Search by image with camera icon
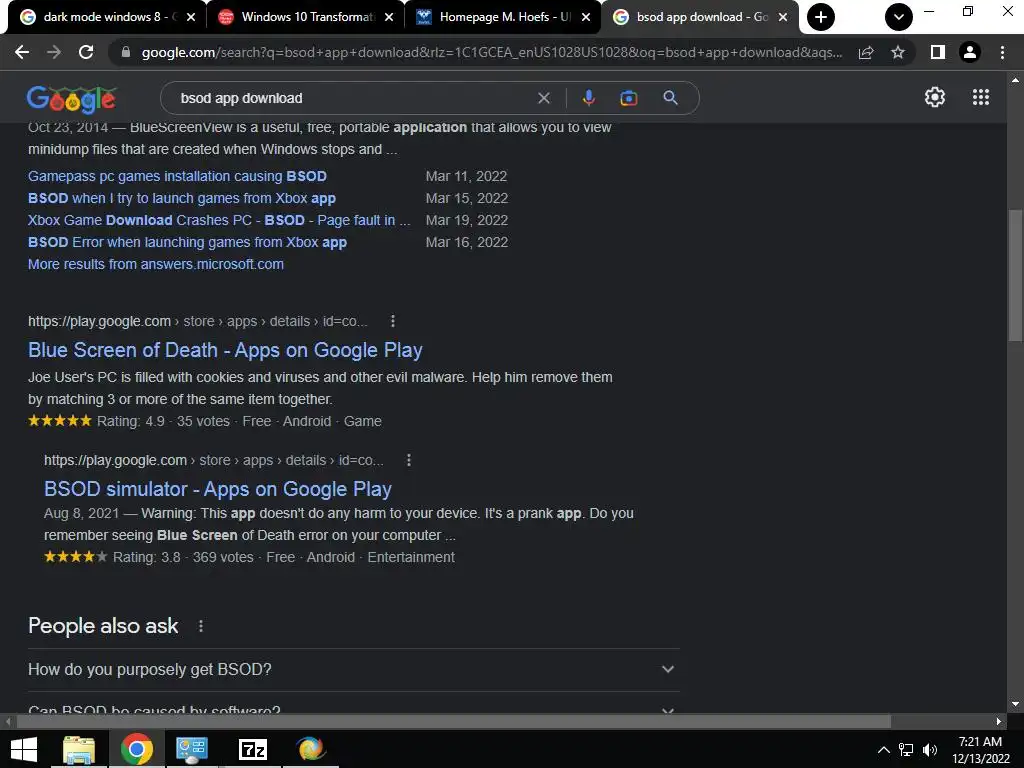This screenshot has width=1024, height=768. 628,98
